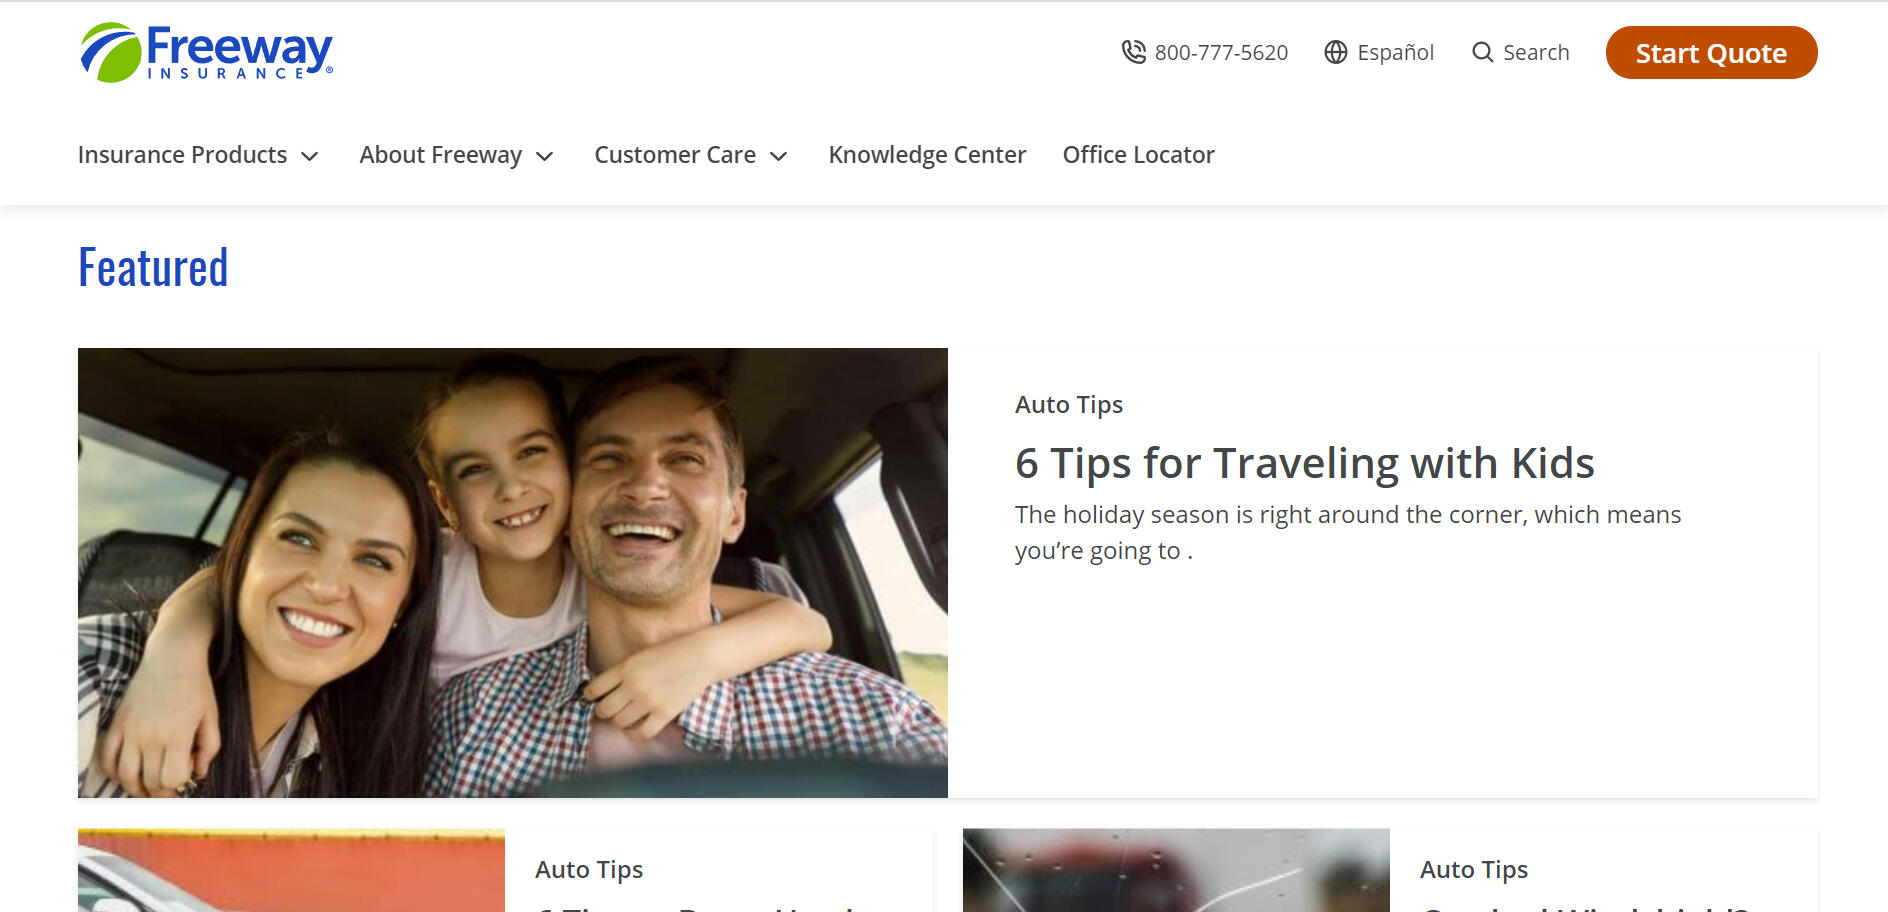Click the family car photo thumbnail

(512, 572)
